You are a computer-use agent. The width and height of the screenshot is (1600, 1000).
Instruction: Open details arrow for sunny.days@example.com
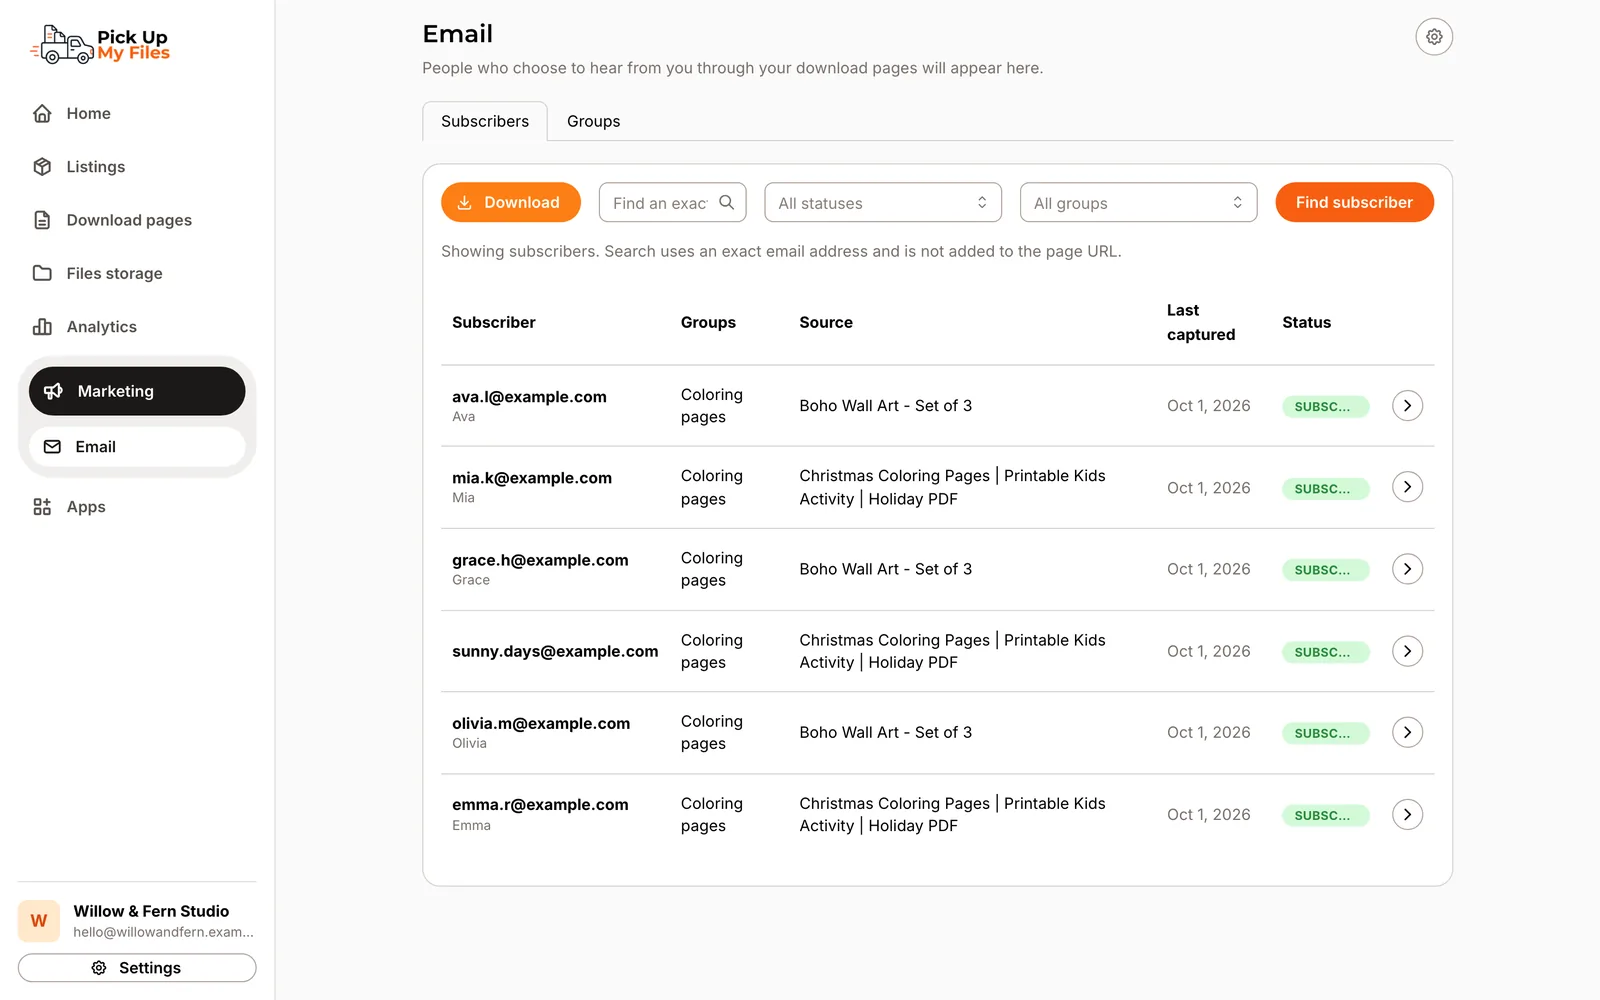1407,651
